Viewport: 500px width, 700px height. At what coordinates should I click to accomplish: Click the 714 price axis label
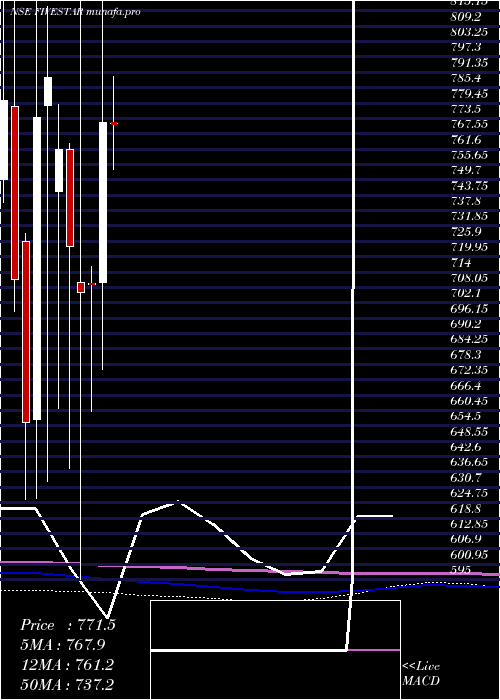(461, 263)
